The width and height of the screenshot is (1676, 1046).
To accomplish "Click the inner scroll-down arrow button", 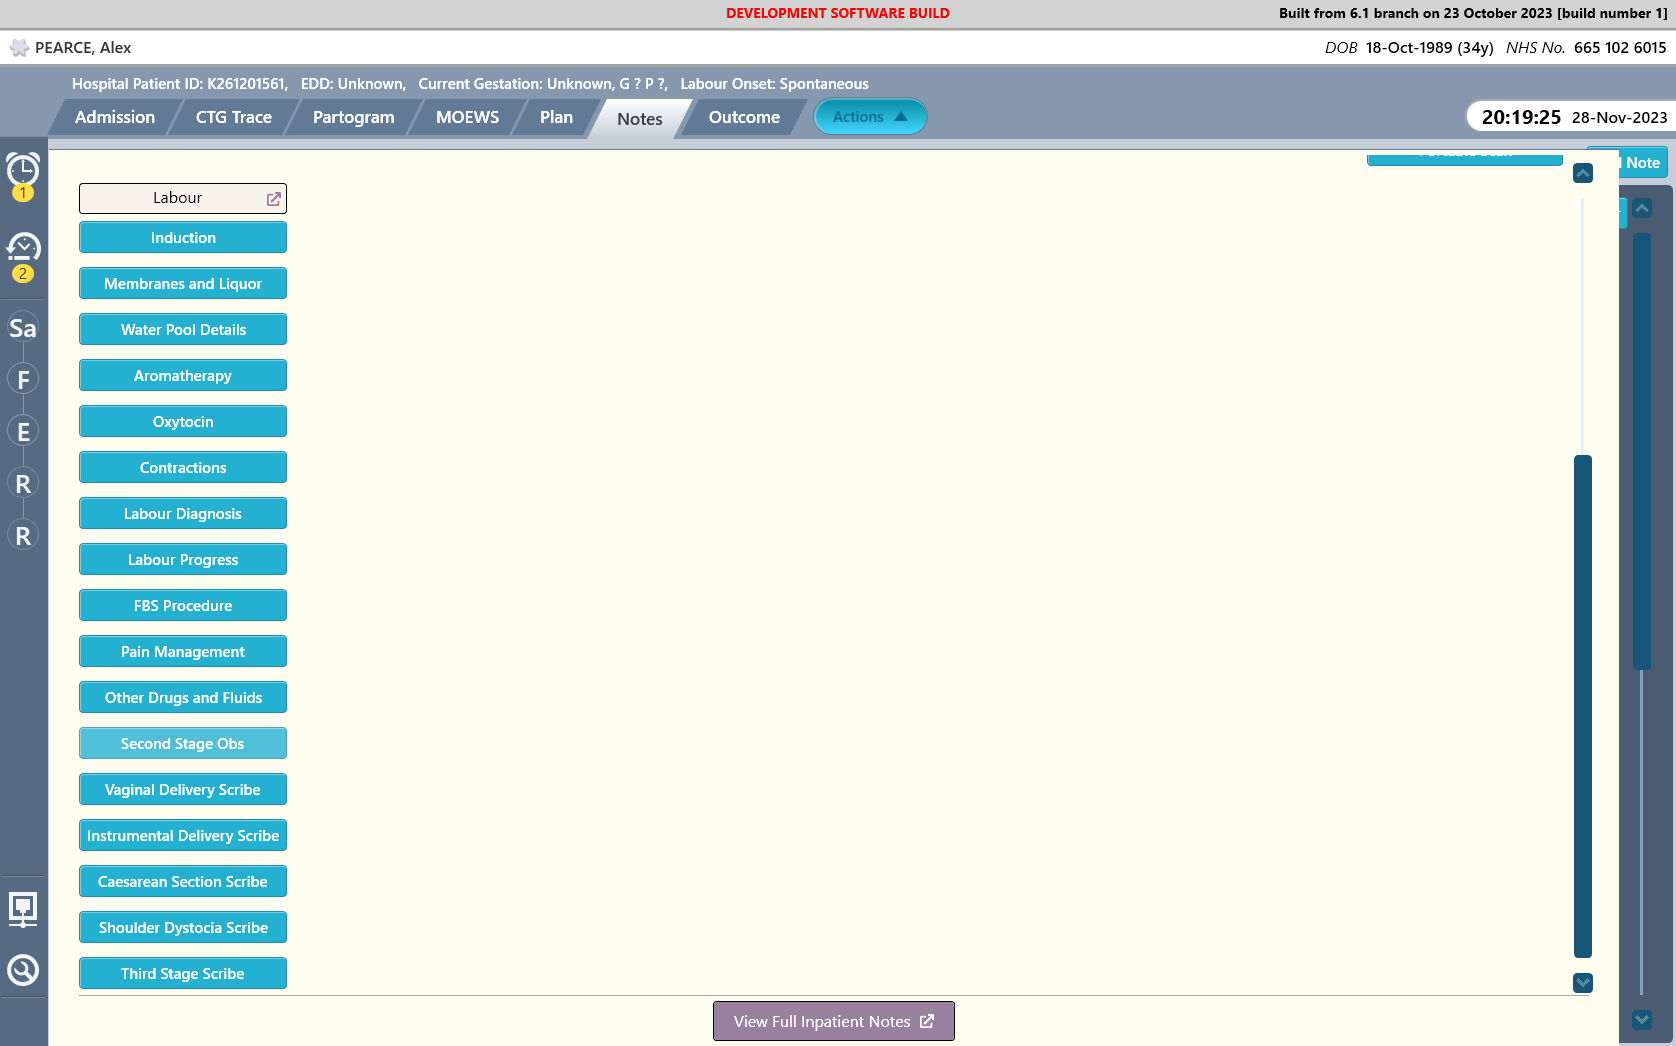I will pyautogui.click(x=1583, y=983).
